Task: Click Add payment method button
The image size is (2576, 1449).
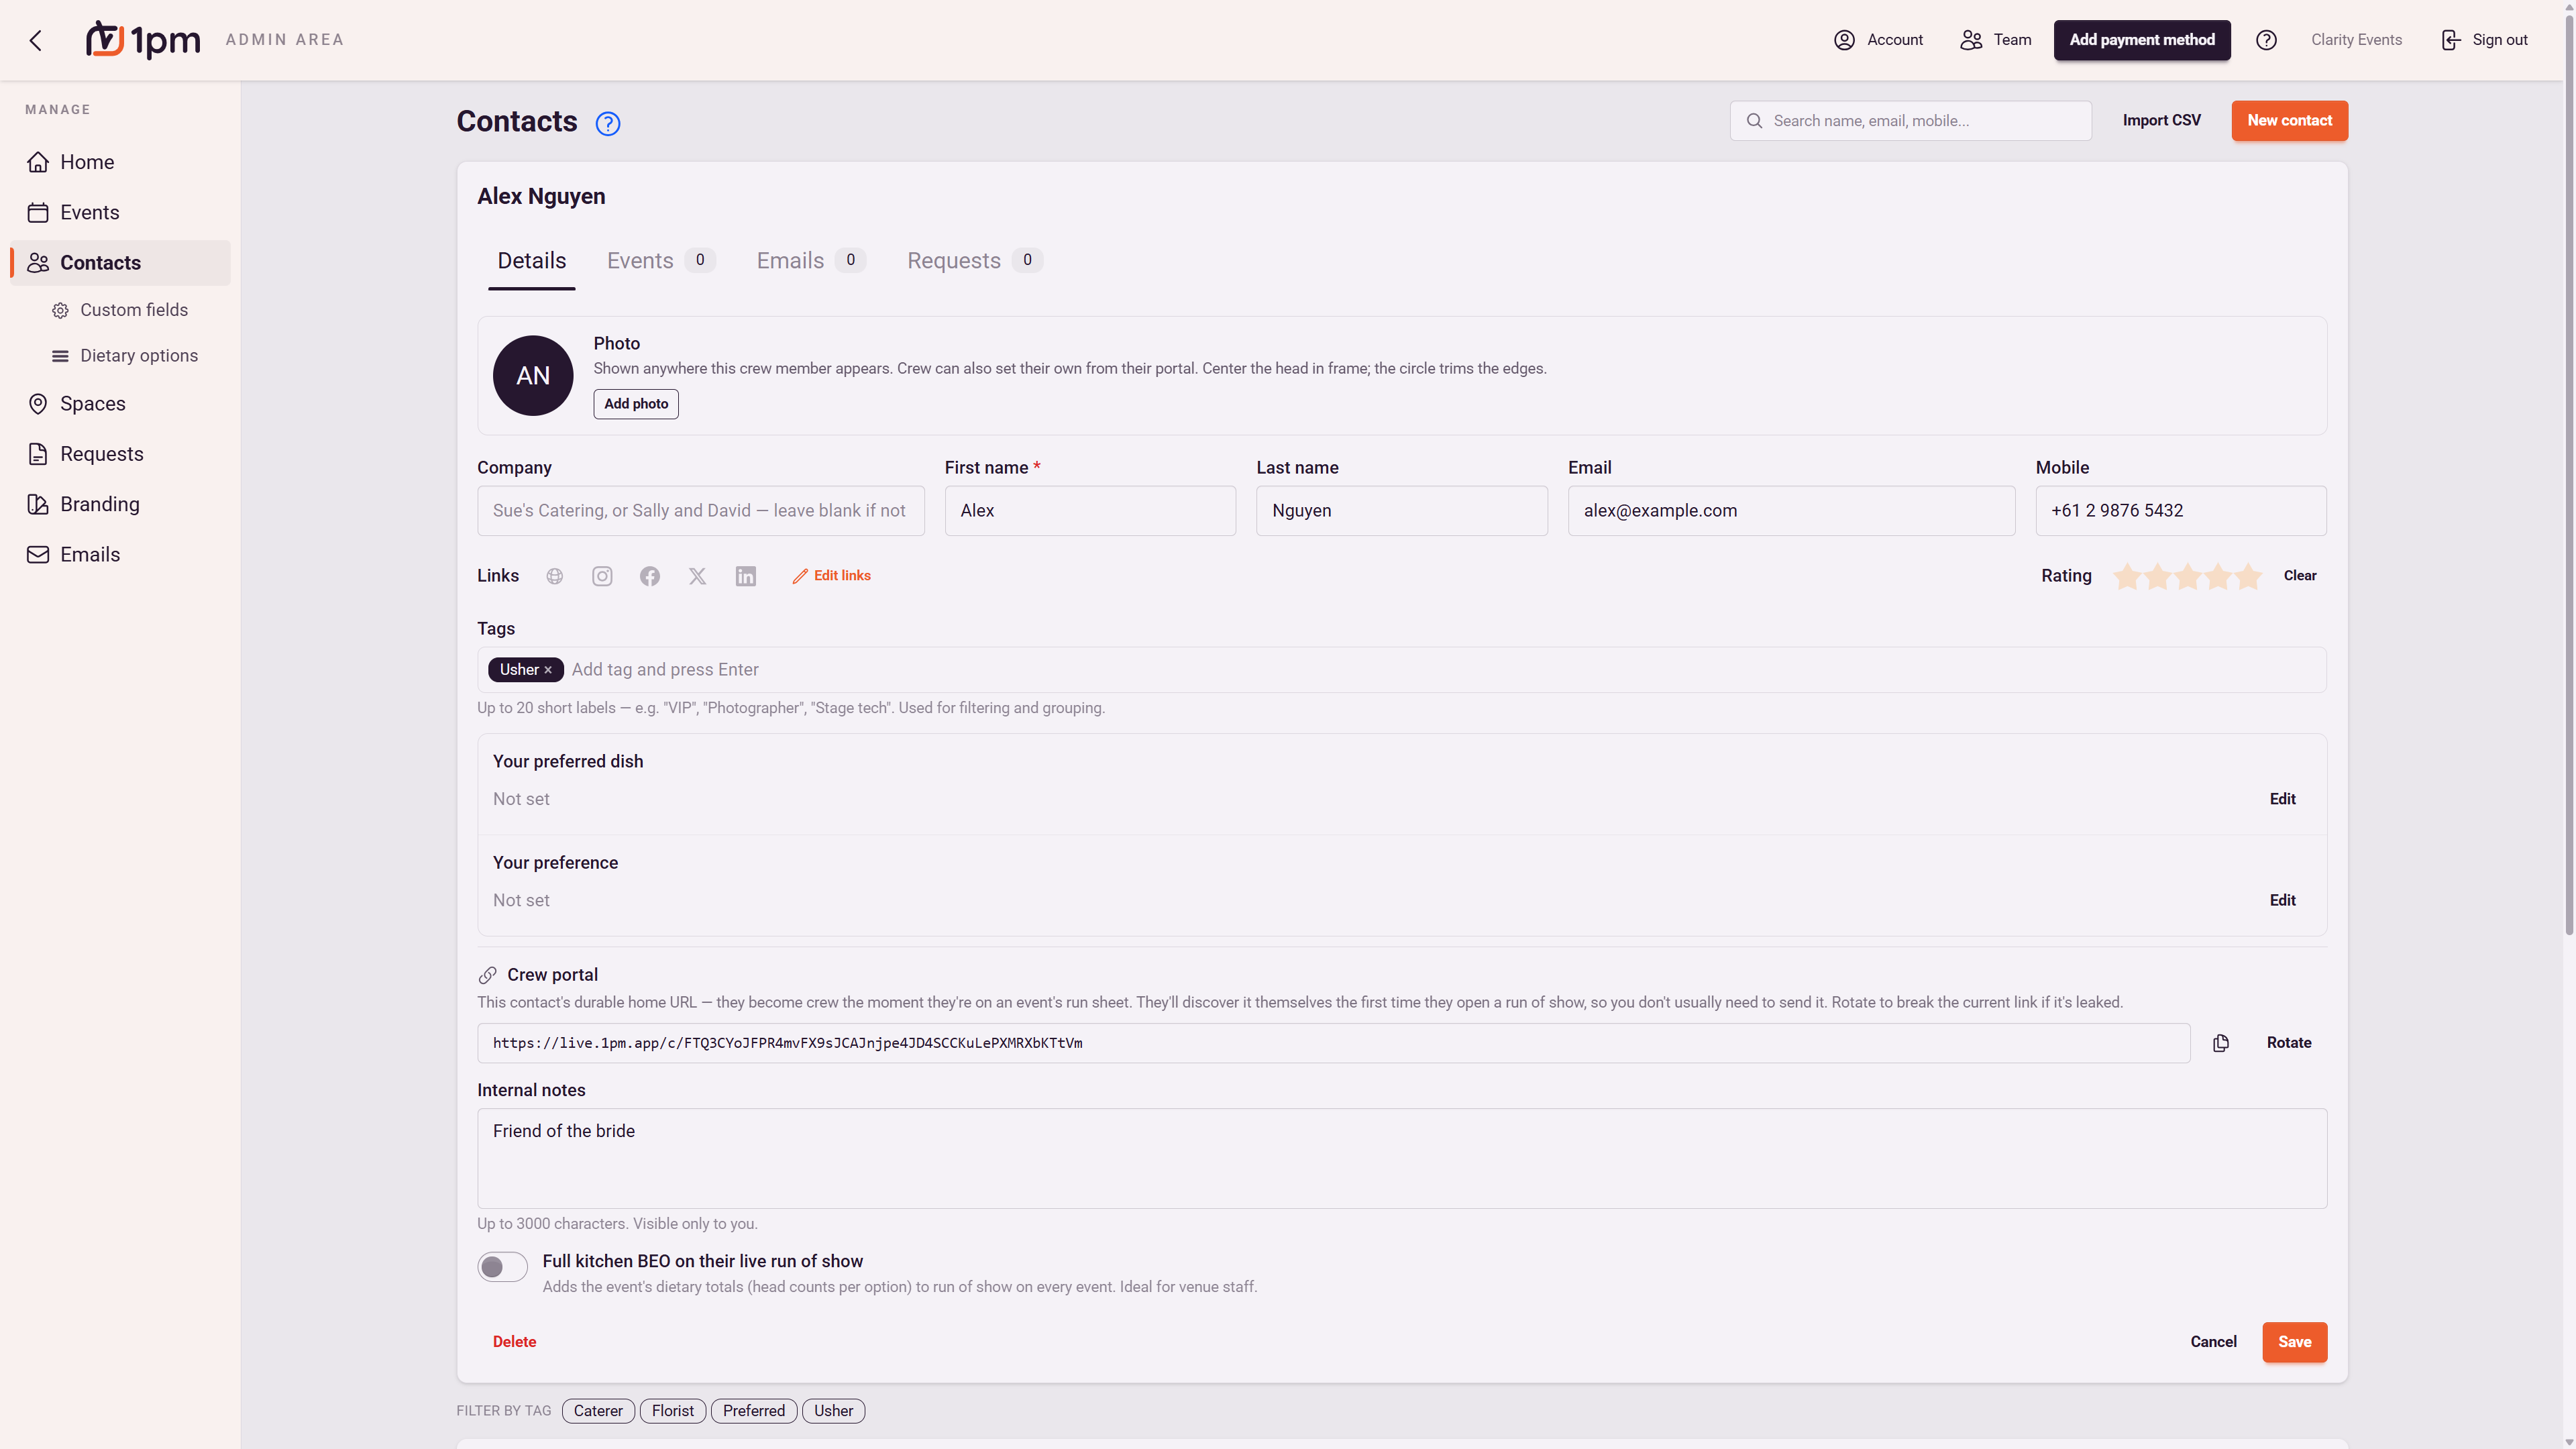Action: pyautogui.click(x=2142, y=40)
